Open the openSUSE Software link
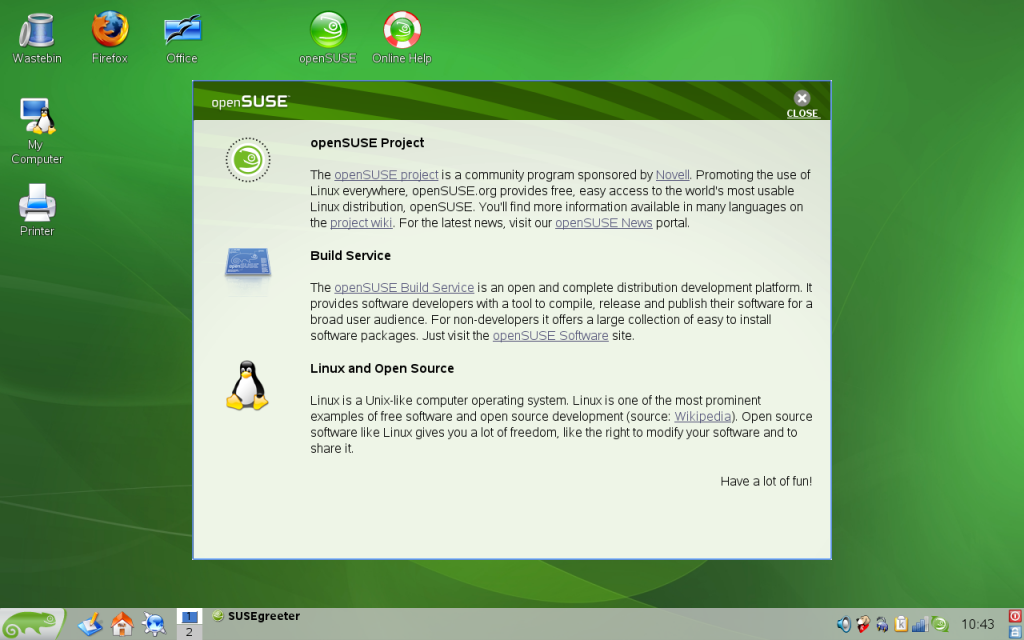Screen dimensions: 1024x640 550,336
